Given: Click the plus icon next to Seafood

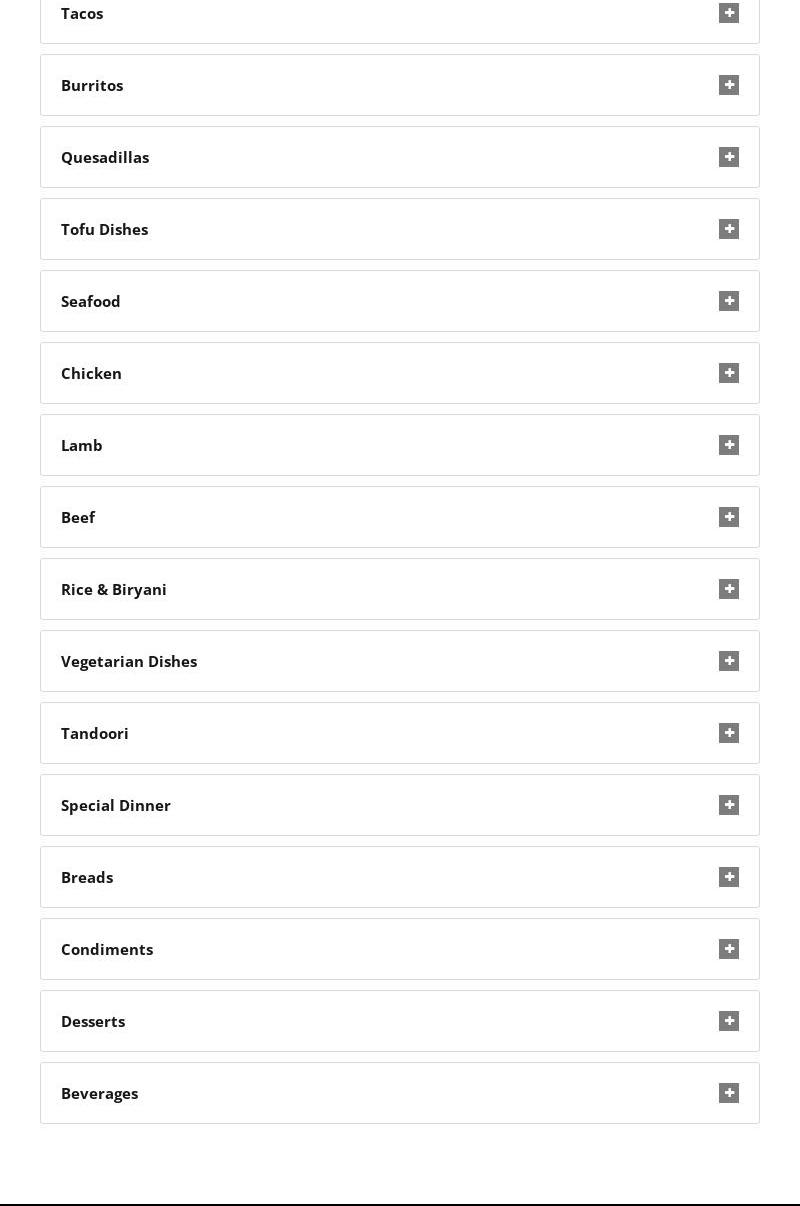Looking at the screenshot, I should coord(729,301).
